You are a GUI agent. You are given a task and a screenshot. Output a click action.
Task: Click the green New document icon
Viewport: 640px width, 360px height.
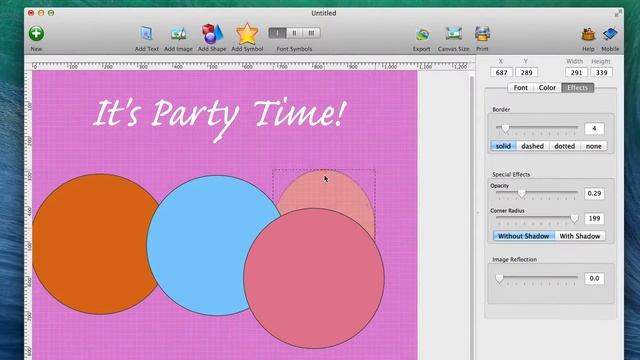36,33
